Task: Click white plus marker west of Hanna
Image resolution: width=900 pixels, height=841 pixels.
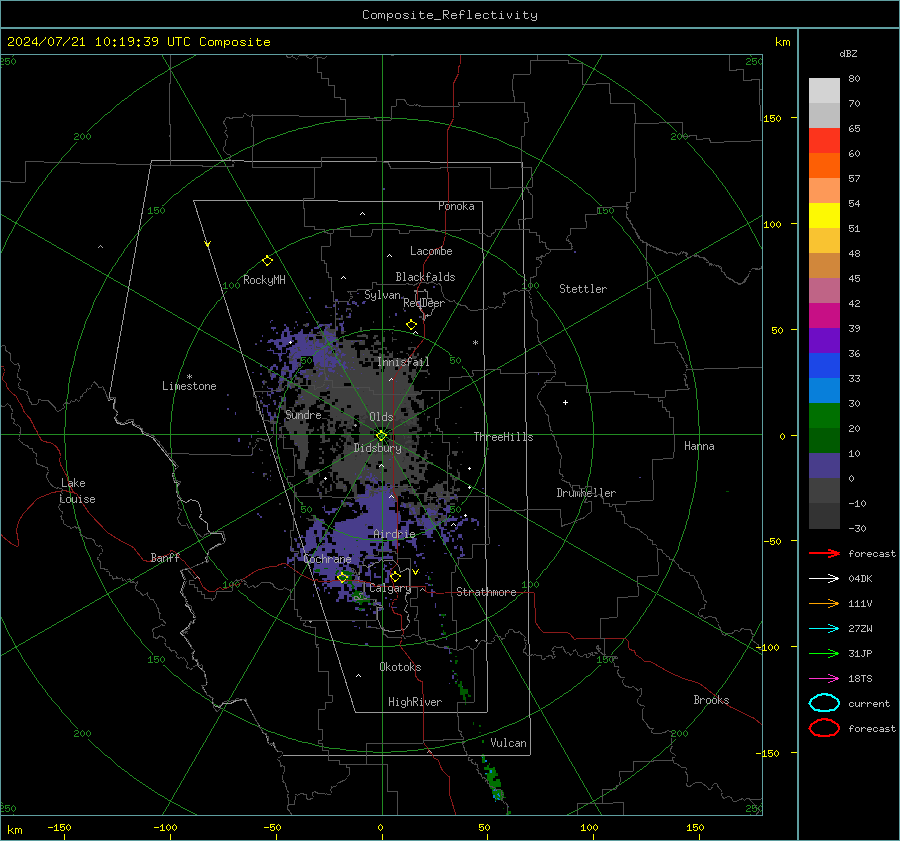Action: [x=565, y=402]
